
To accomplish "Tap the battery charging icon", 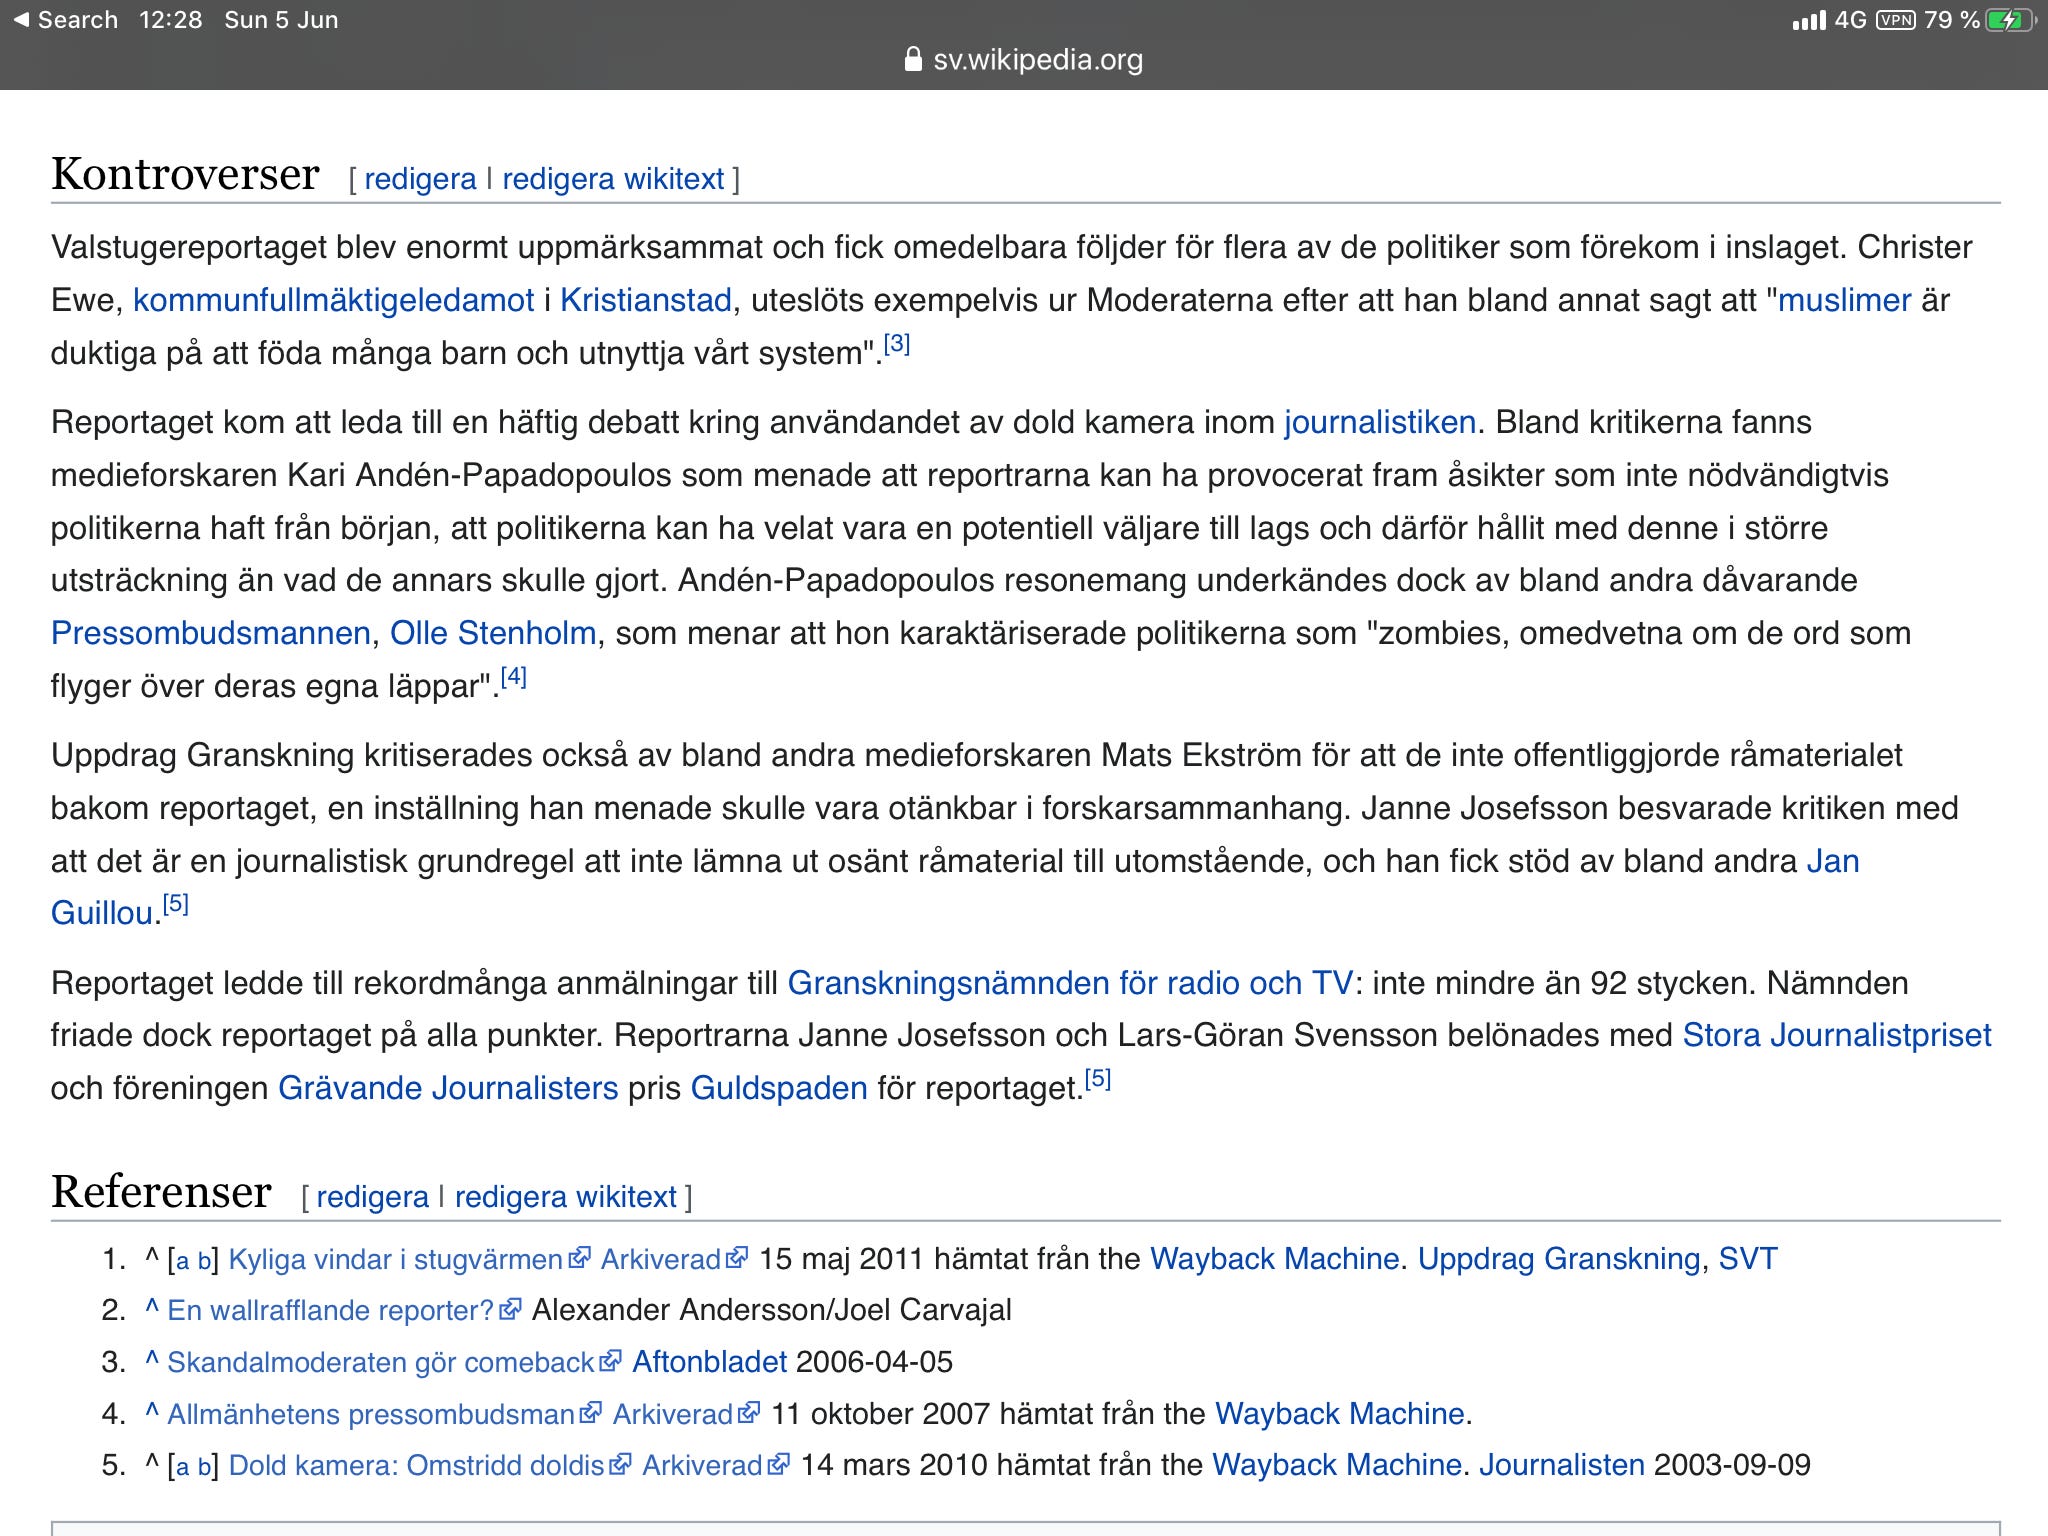I will 2008,20.
